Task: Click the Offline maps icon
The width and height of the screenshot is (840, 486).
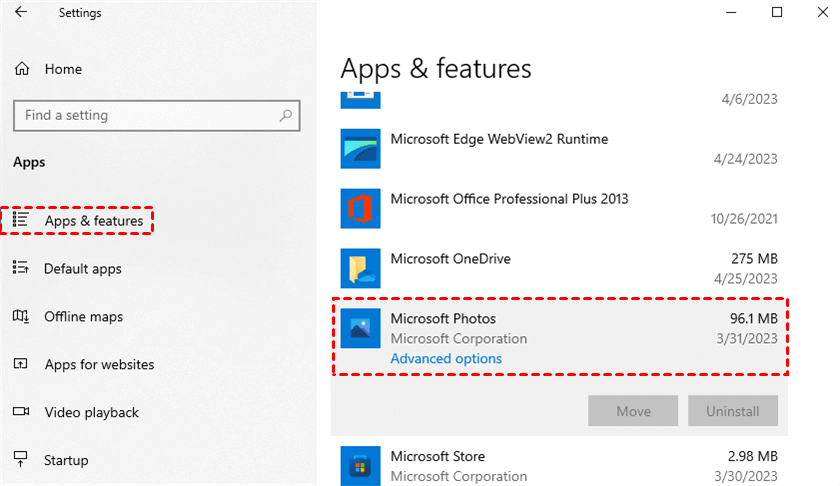Action: 21,316
